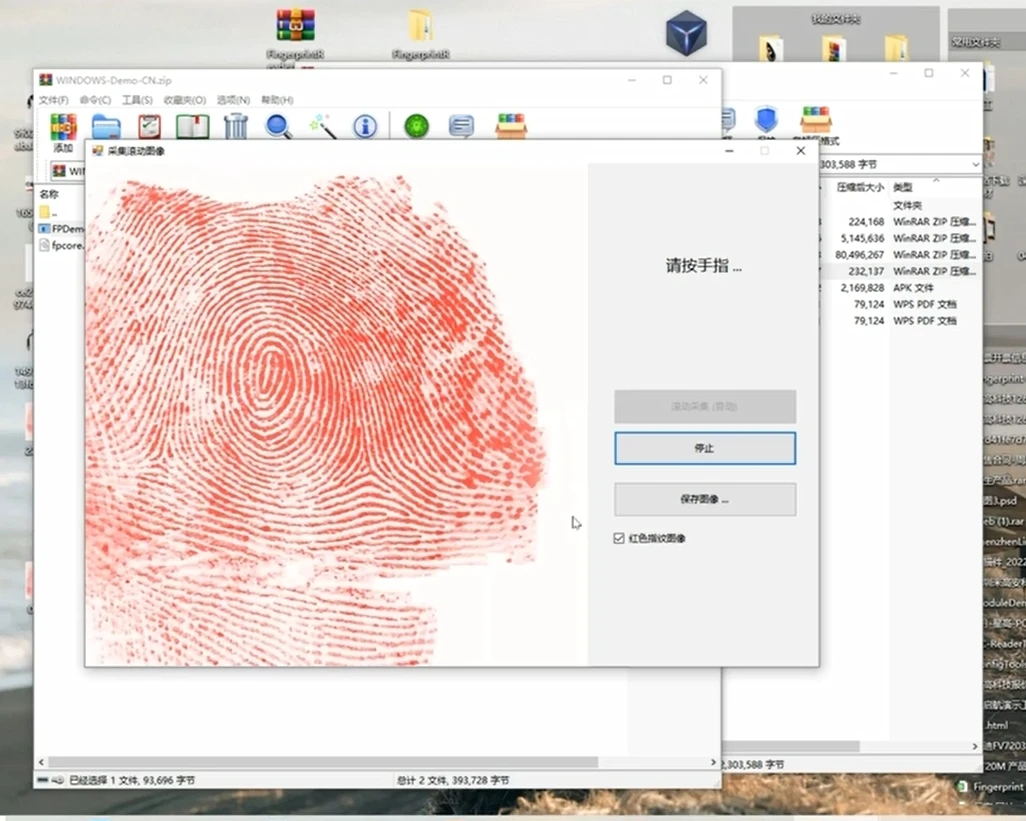This screenshot has width=1026, height=821.
Task: Open the 帮助(H) menu
Action: [277, 100]
